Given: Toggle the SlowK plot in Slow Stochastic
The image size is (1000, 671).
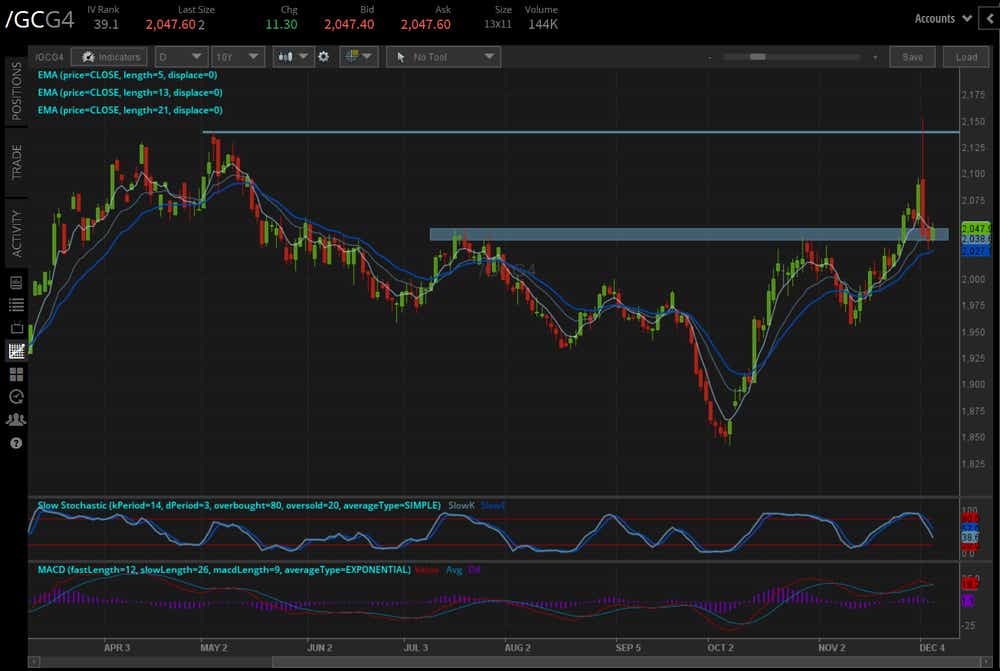Looking at the screenshot, I should [x=461, y=505].
